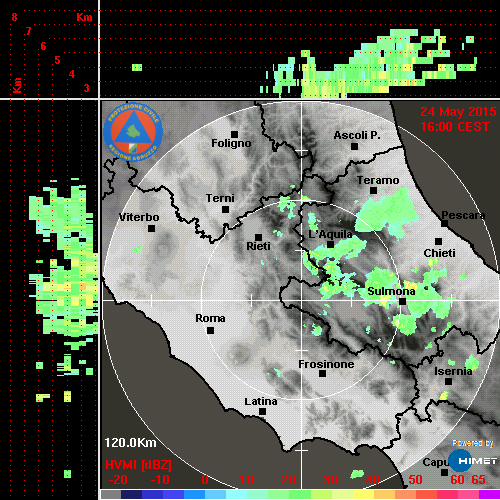Click the Protezione Civile Abruzzo logo
500x500 pixels.
point(133,132)
